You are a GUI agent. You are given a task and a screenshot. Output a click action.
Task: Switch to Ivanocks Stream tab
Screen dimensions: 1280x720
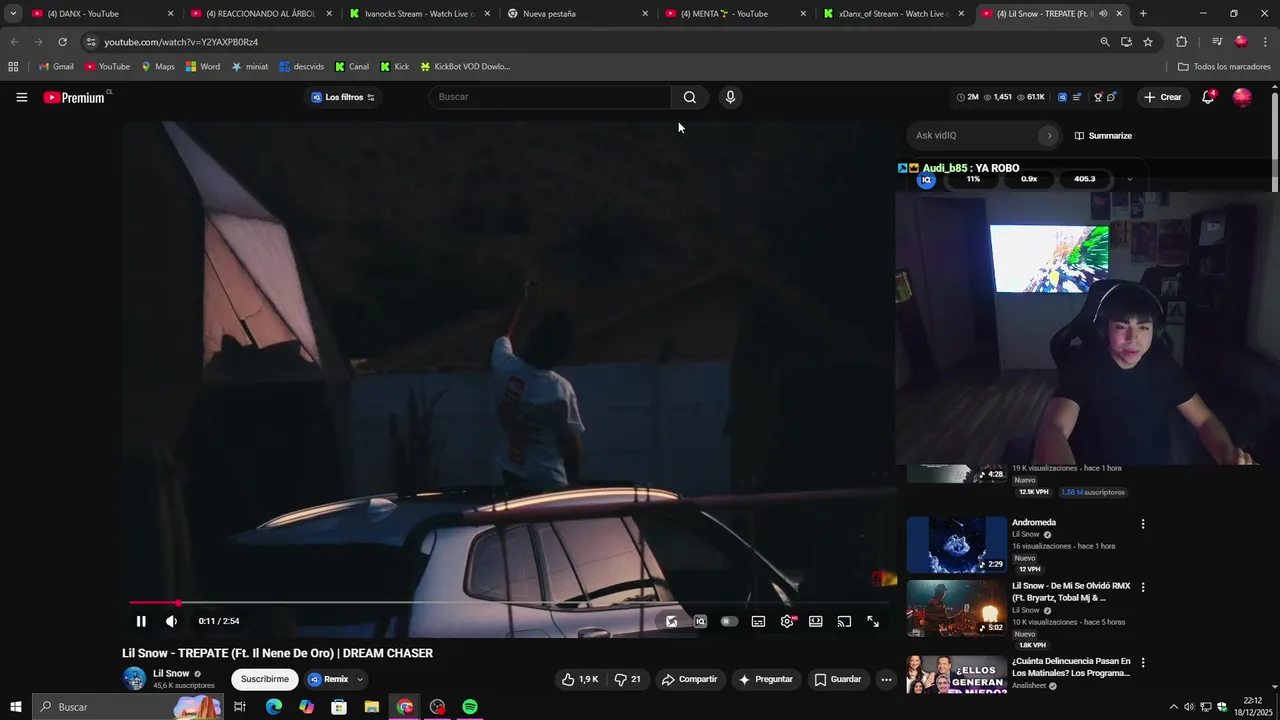(419, 14)
